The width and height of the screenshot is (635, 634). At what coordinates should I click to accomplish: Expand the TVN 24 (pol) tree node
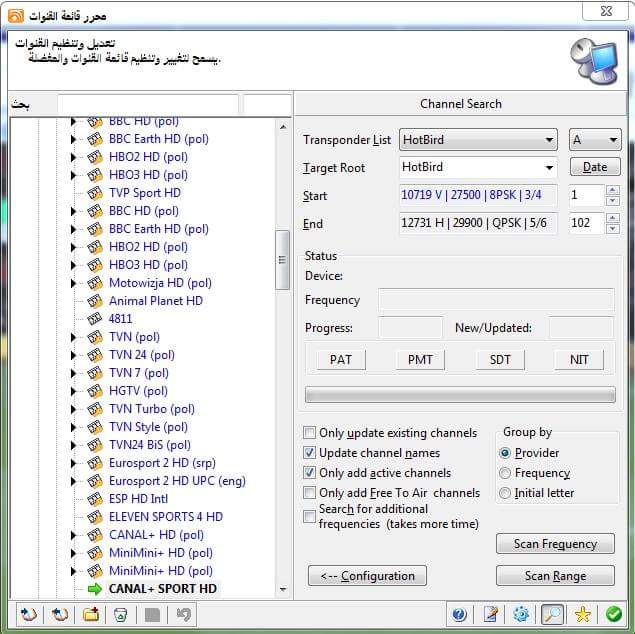point(73,355)
